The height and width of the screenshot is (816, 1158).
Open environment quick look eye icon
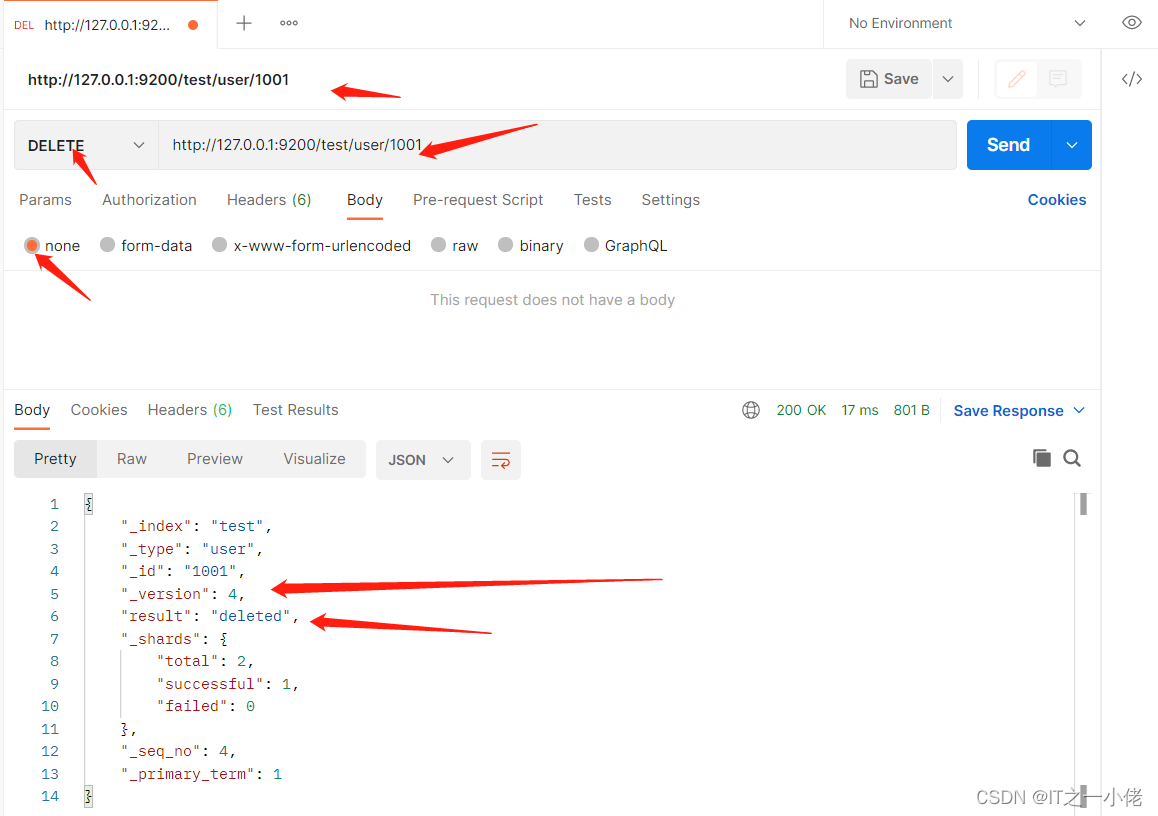[1131, 23]
